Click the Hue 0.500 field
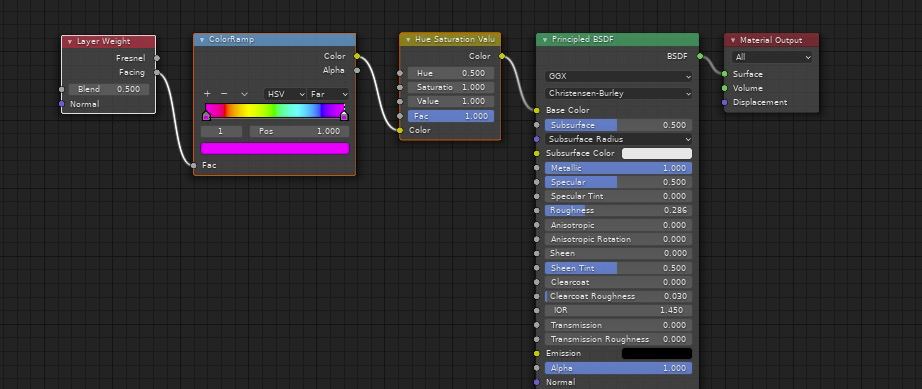The height and width of the screenshot is (389, 922). [451, 73]
